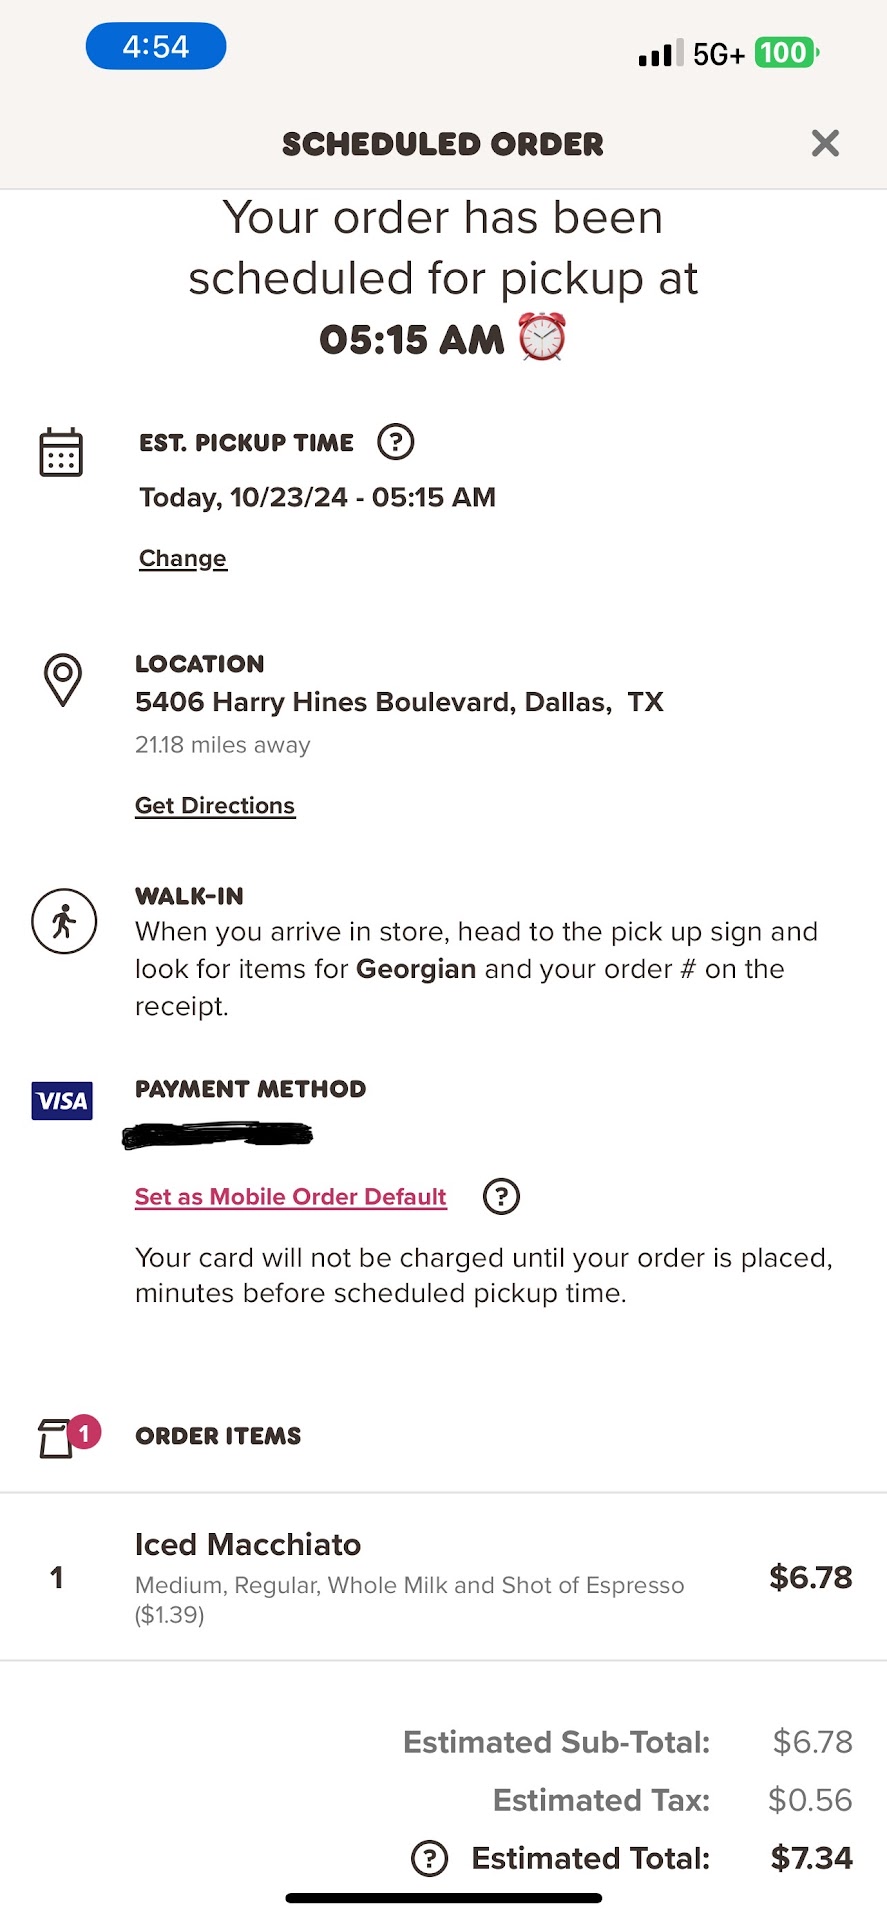The width and height of the screenshot is (887, 1920).
Task: Tap the alarm clock emoji
Action: click(542, 337)
